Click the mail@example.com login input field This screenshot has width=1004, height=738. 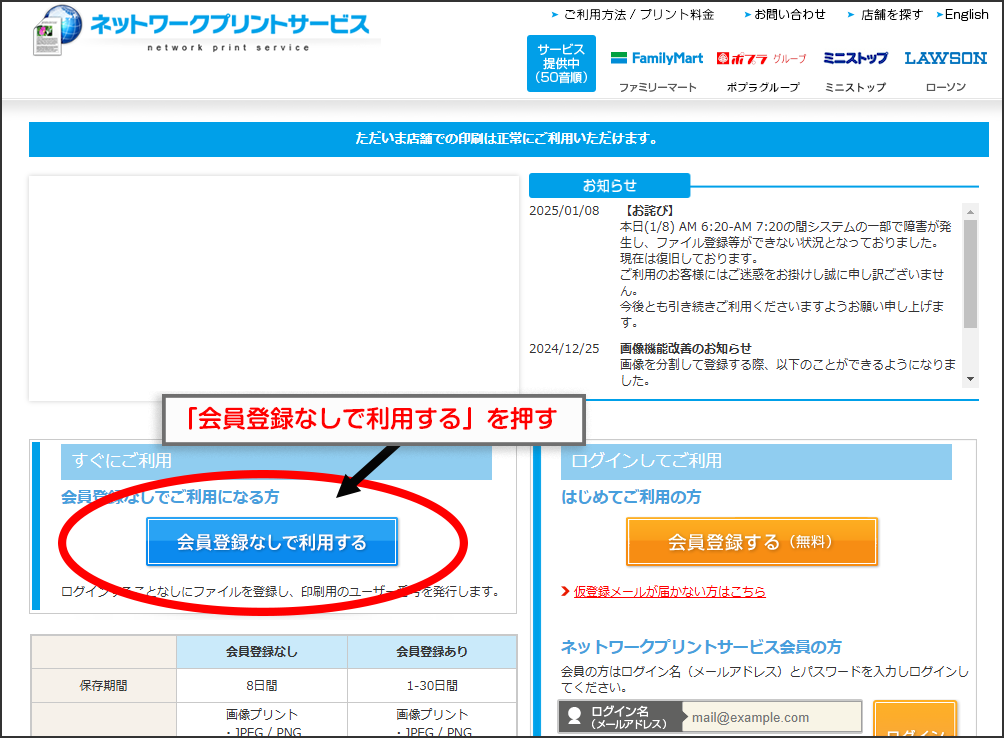[x=772, y=717]
